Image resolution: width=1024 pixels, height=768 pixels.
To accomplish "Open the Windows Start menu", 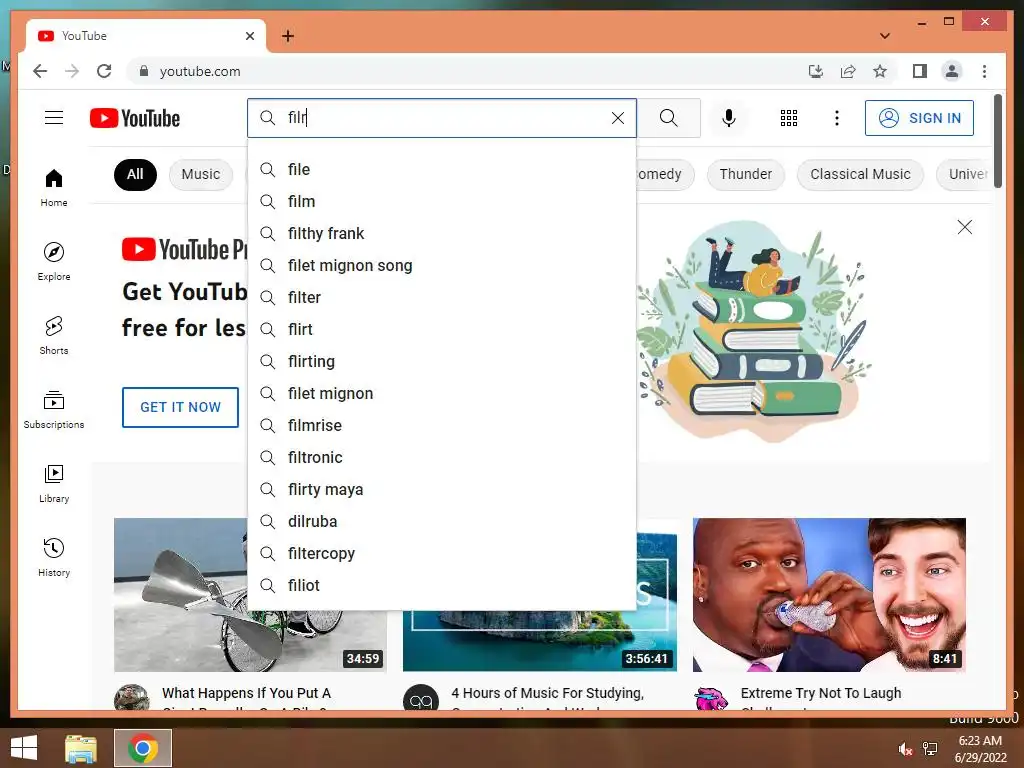I will [24, 748].
